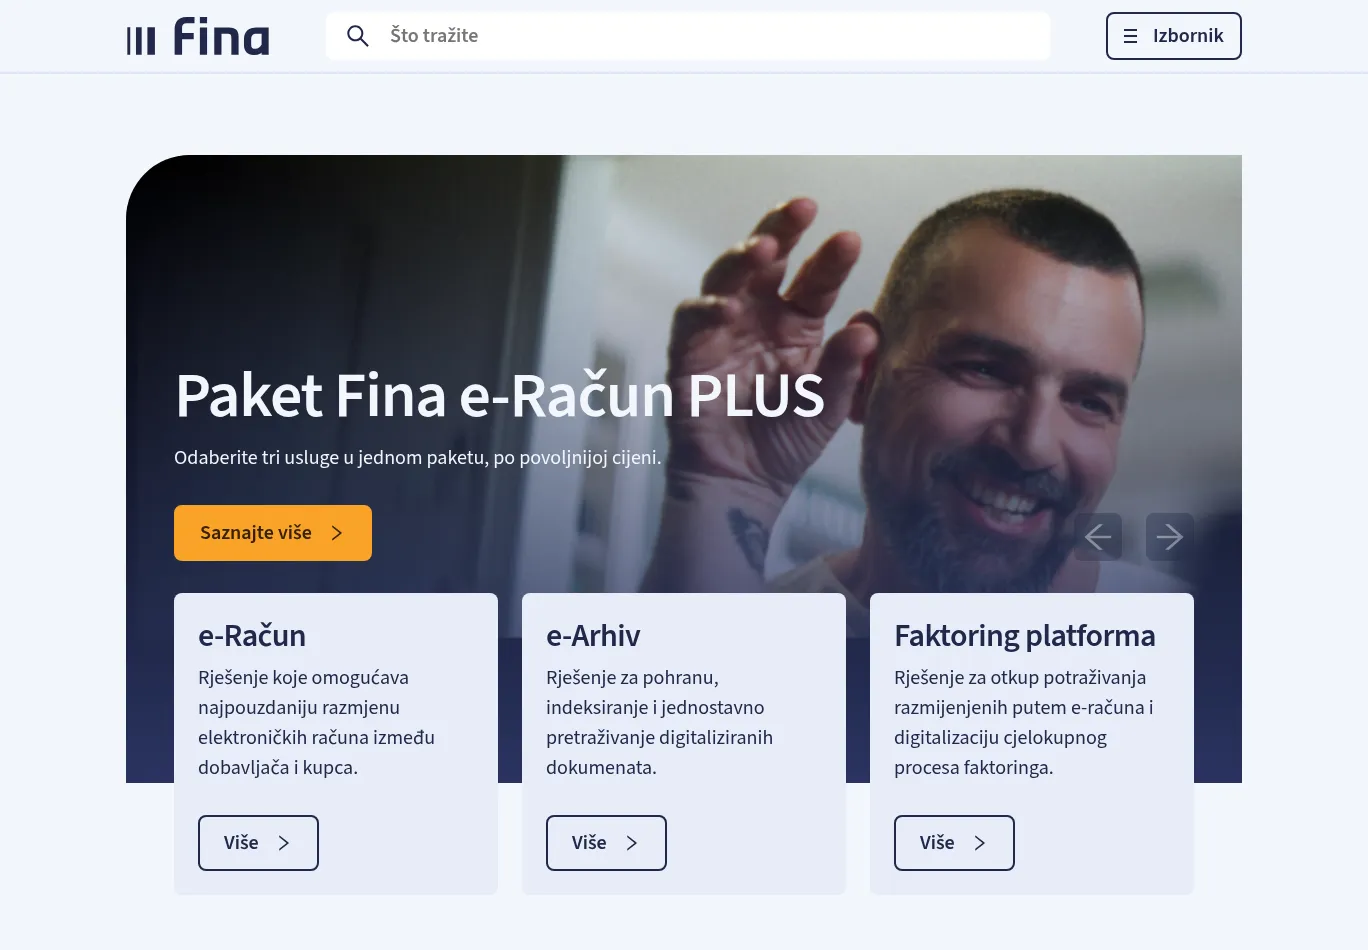Open the Izbornik menu

[1173, 36]
